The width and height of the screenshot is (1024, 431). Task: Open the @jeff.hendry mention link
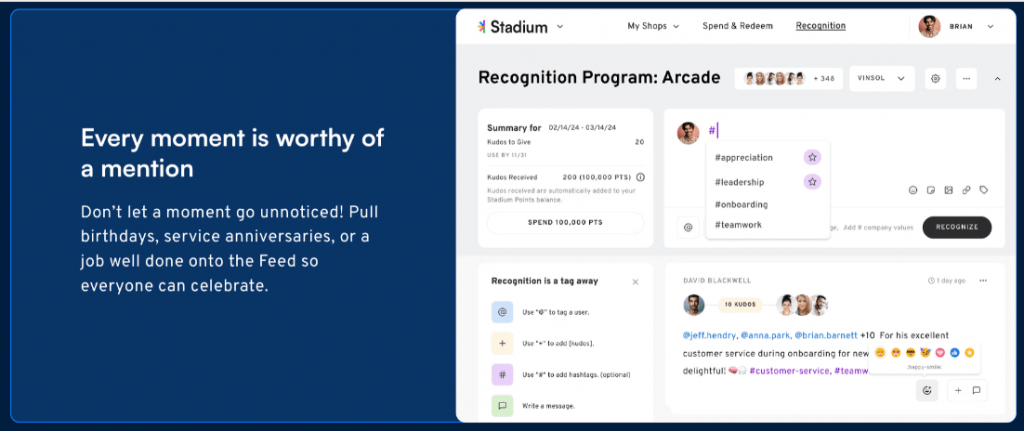tap(710, 336)
